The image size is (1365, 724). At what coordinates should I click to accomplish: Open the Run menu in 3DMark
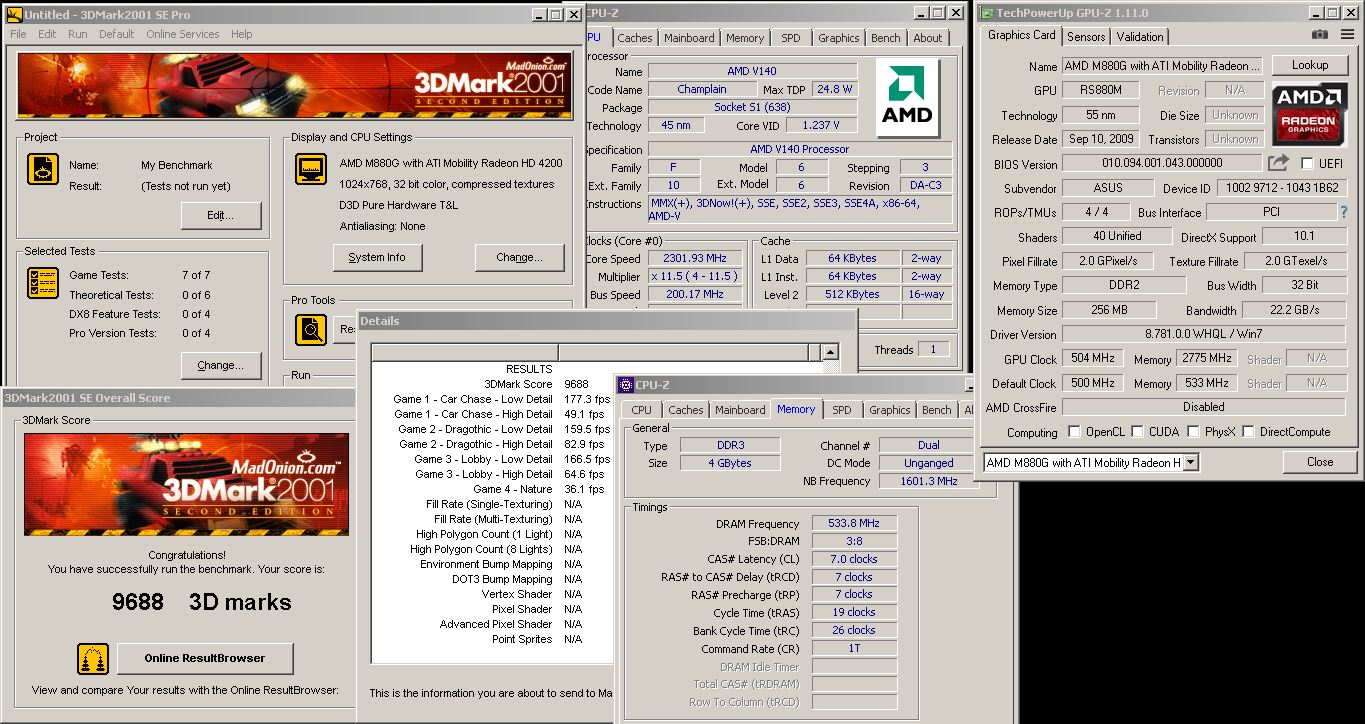78,34
